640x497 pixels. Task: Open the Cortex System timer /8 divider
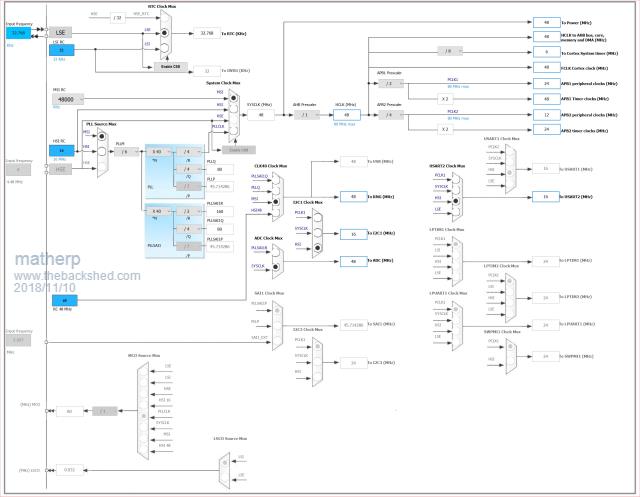pyautogui.click(x=450, y=50)
